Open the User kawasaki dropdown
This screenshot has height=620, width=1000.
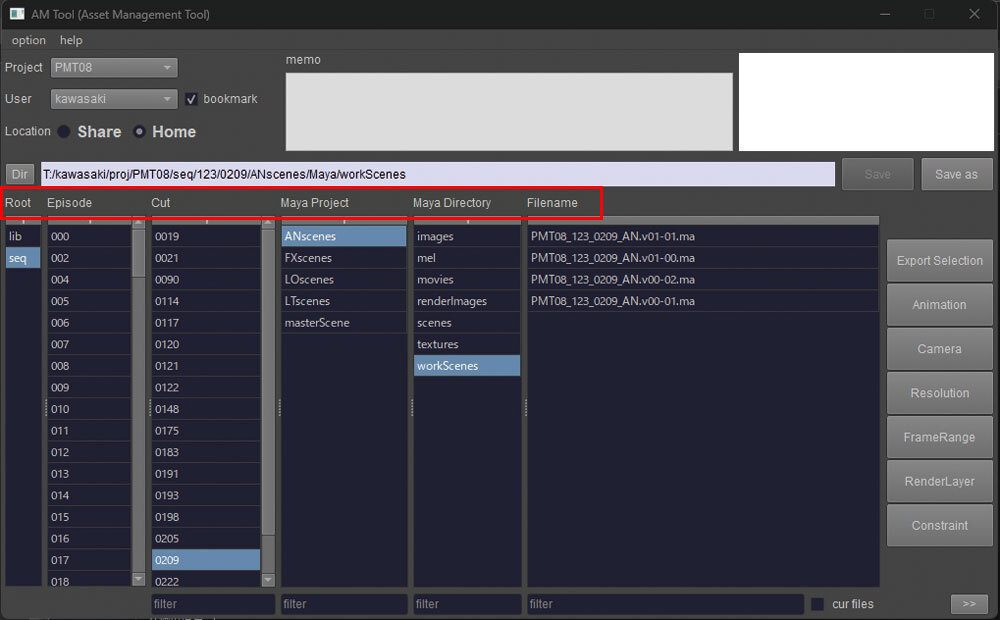coord(114,99)
